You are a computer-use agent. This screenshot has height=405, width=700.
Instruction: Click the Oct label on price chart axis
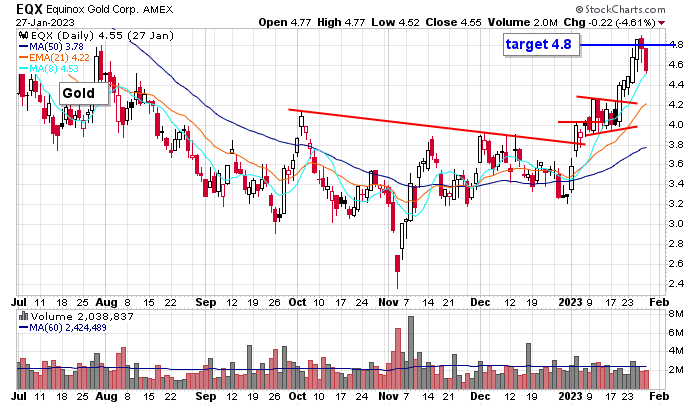[297, 302]
